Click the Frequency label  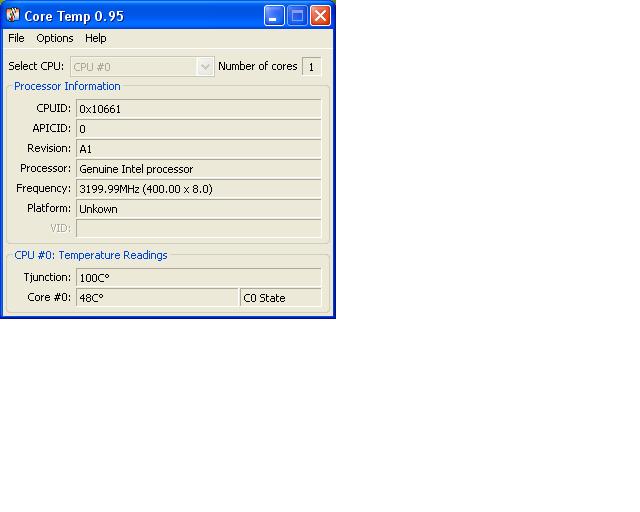[x=43, y=189]
